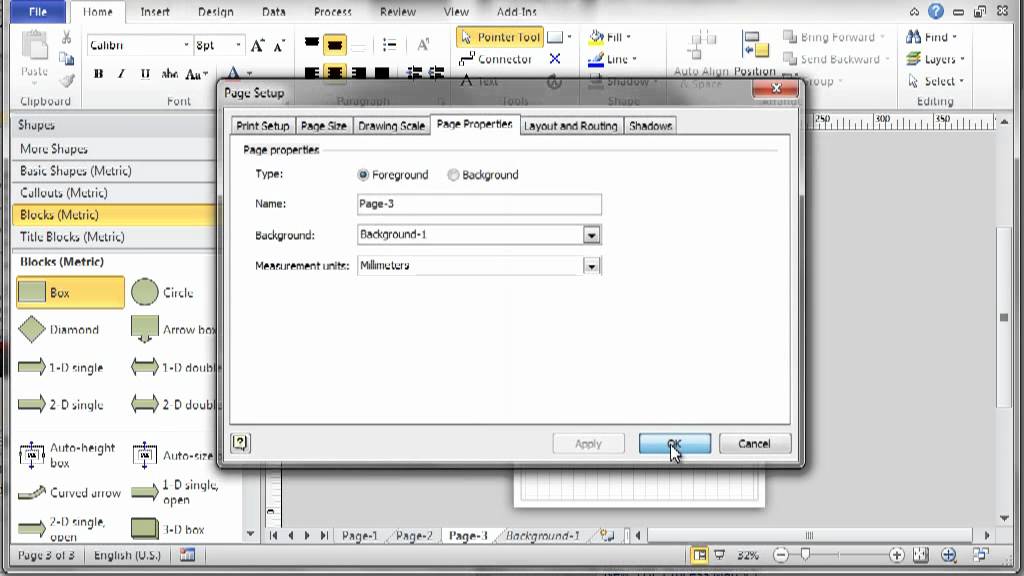This screenshot has width=1024, height=576.
Task: Click the Apply button
Action: (588, 443)
